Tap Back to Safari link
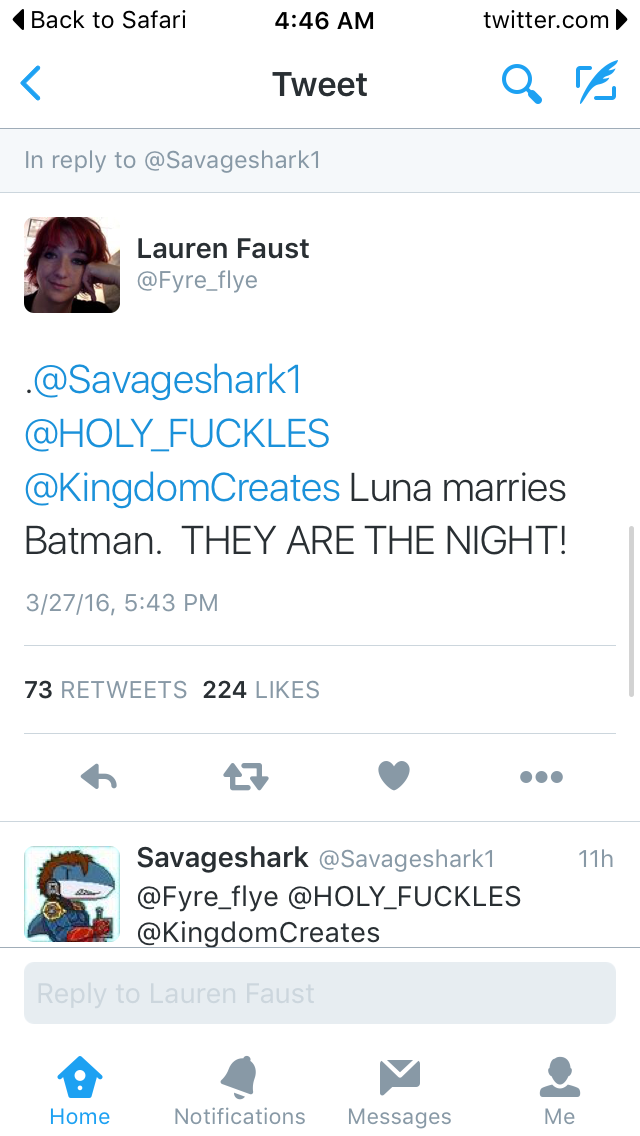The image size is (640, 1136). [98, 20]
